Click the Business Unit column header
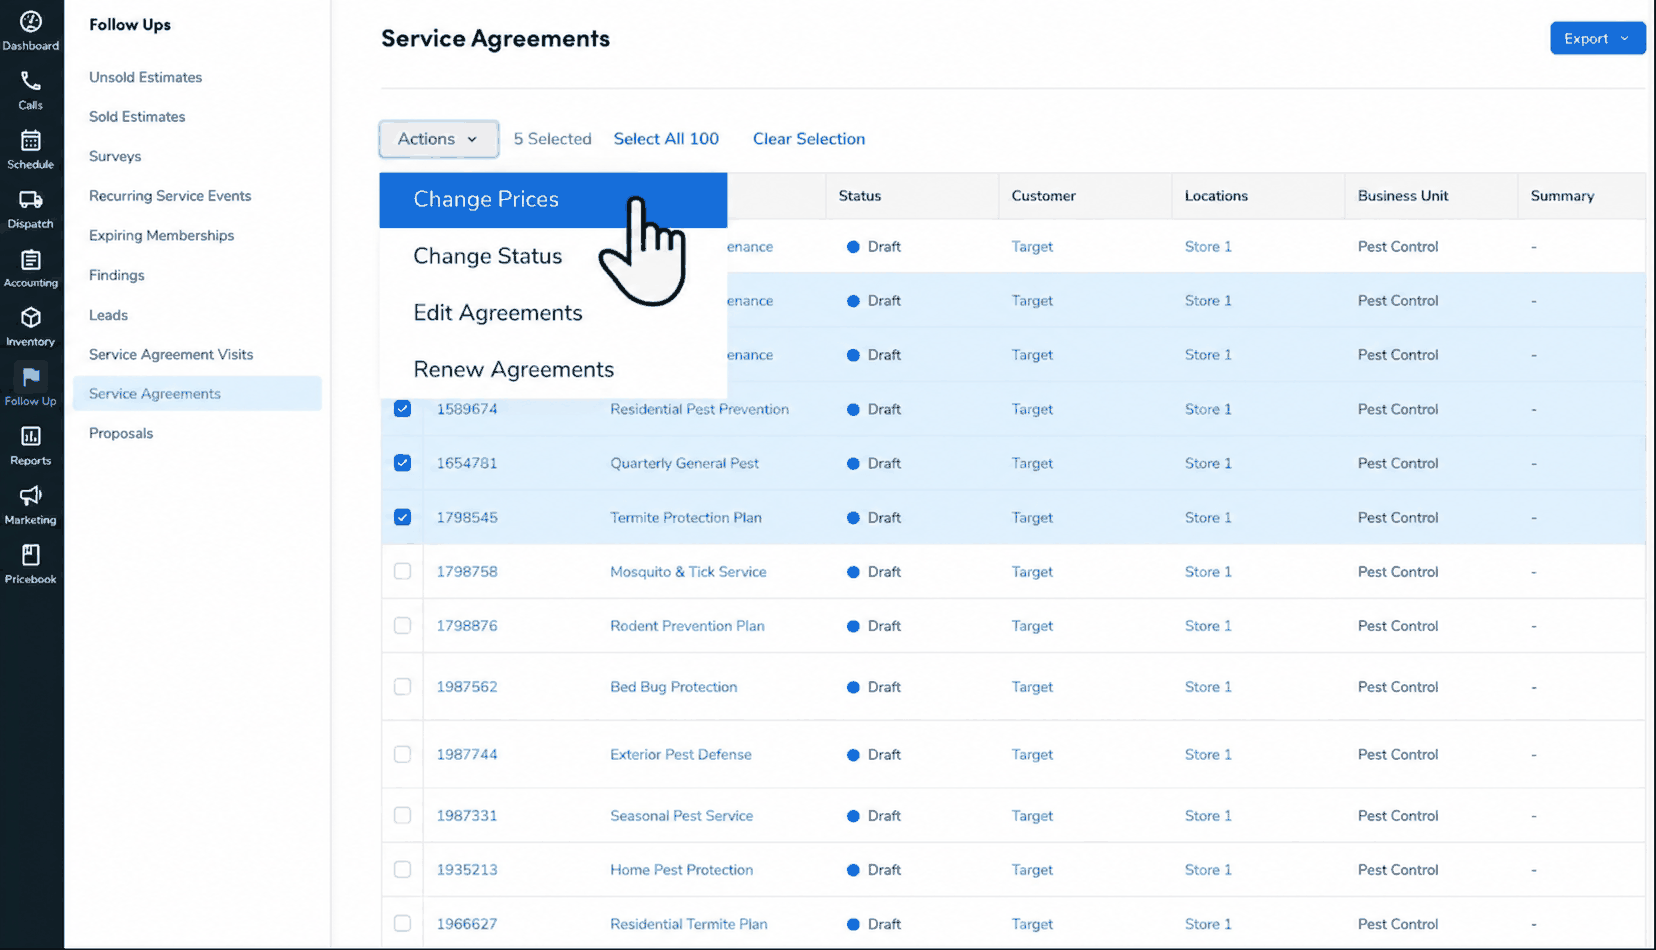The width and height of the screenshot is (1656, 950). click(1403, 196)
